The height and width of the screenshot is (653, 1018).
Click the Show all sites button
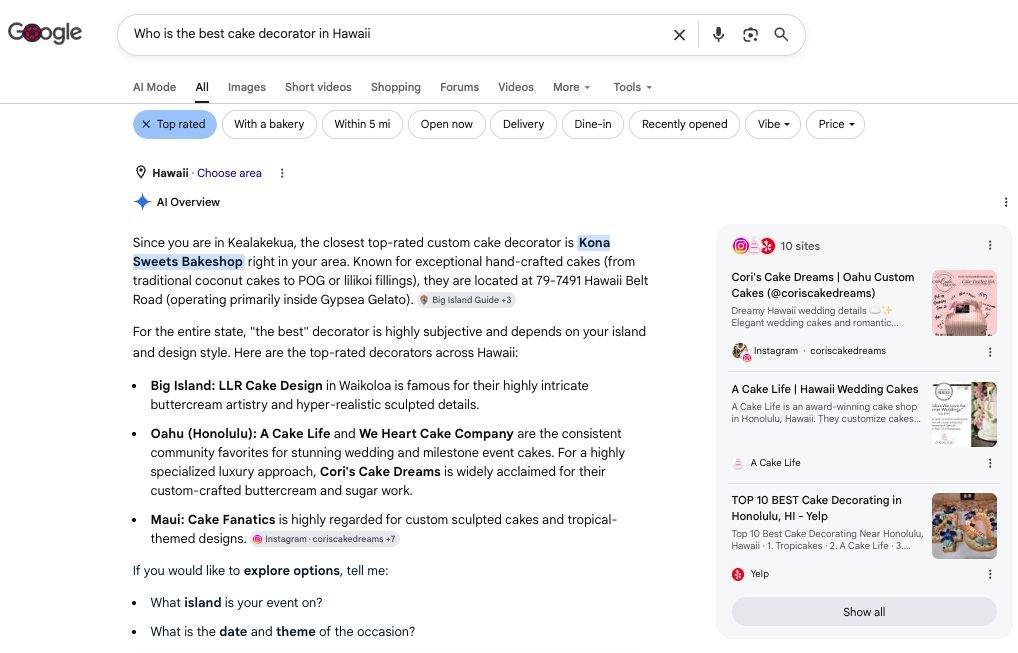[x=863, y=611]
